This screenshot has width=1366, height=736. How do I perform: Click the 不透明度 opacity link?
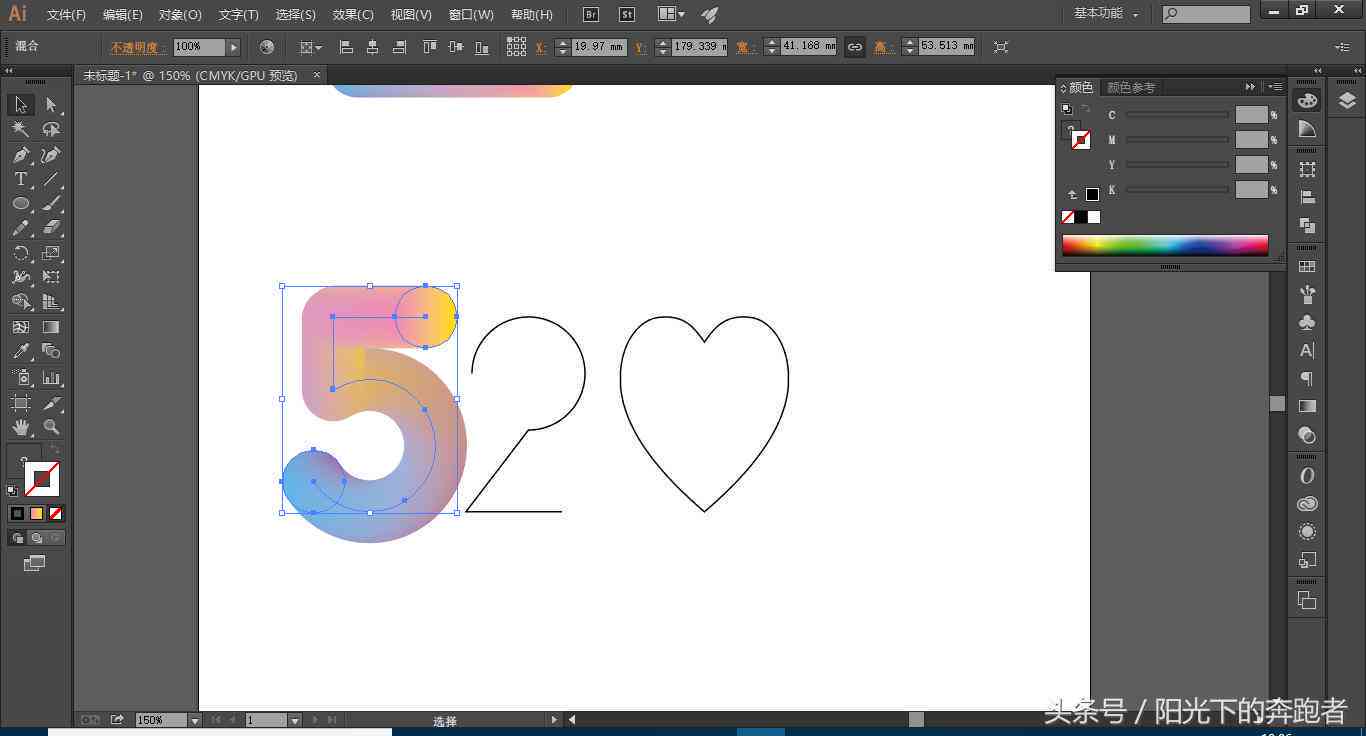[139, 47]
